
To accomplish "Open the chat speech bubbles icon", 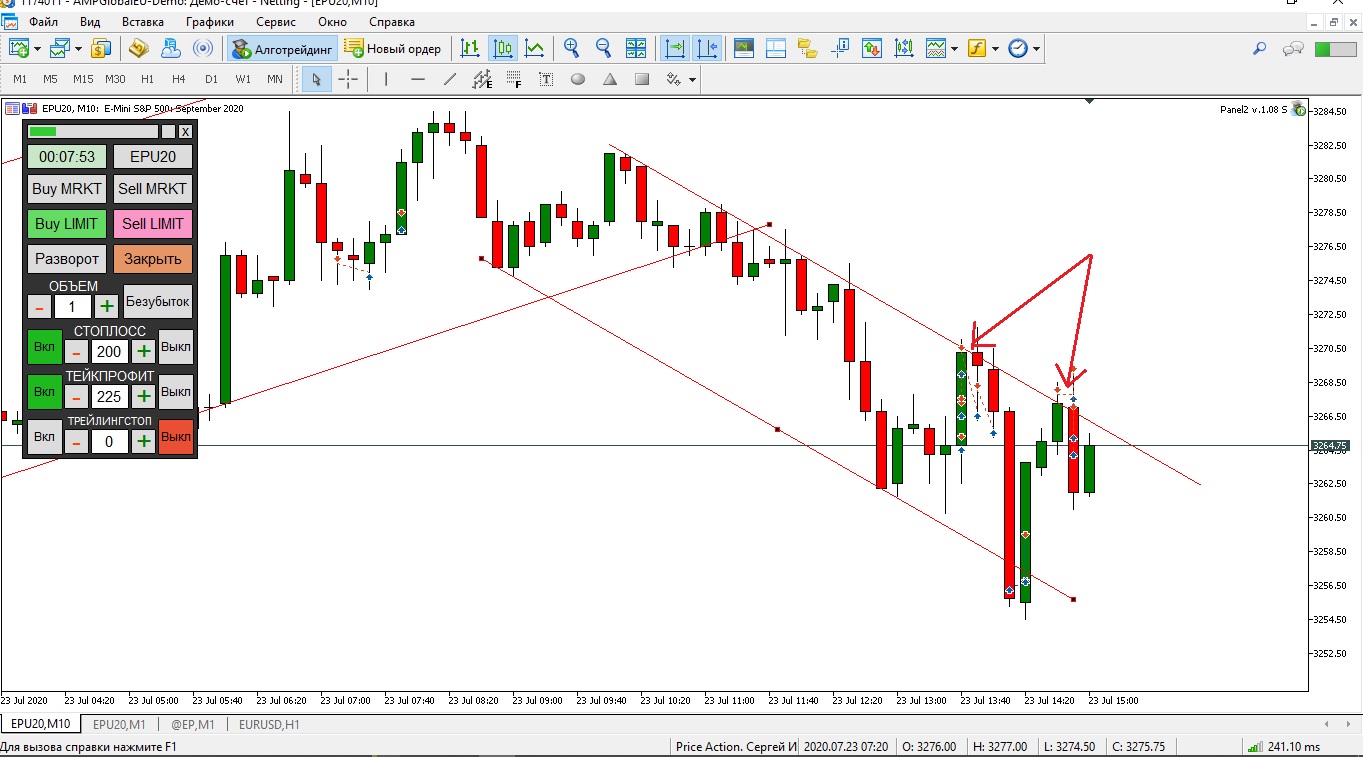I will 1294,48.
